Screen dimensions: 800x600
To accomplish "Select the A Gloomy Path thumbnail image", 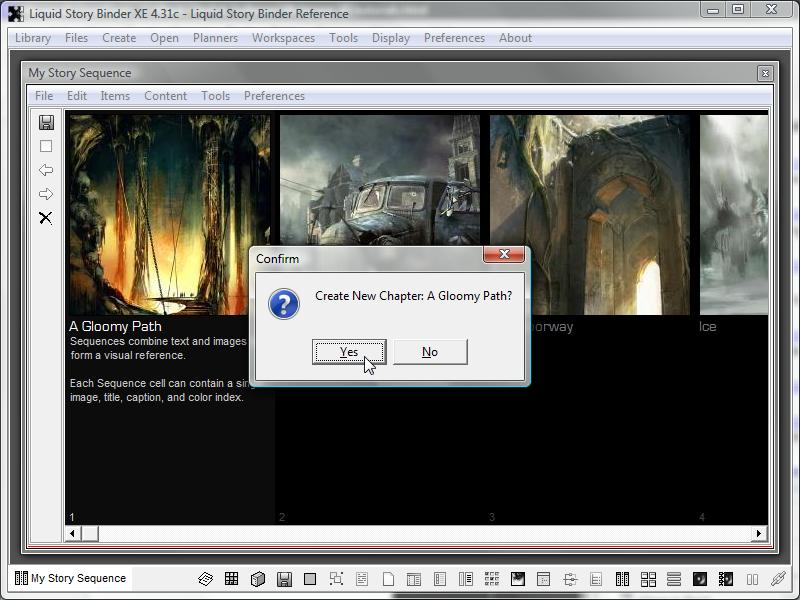I will click(x=168, y=214).
